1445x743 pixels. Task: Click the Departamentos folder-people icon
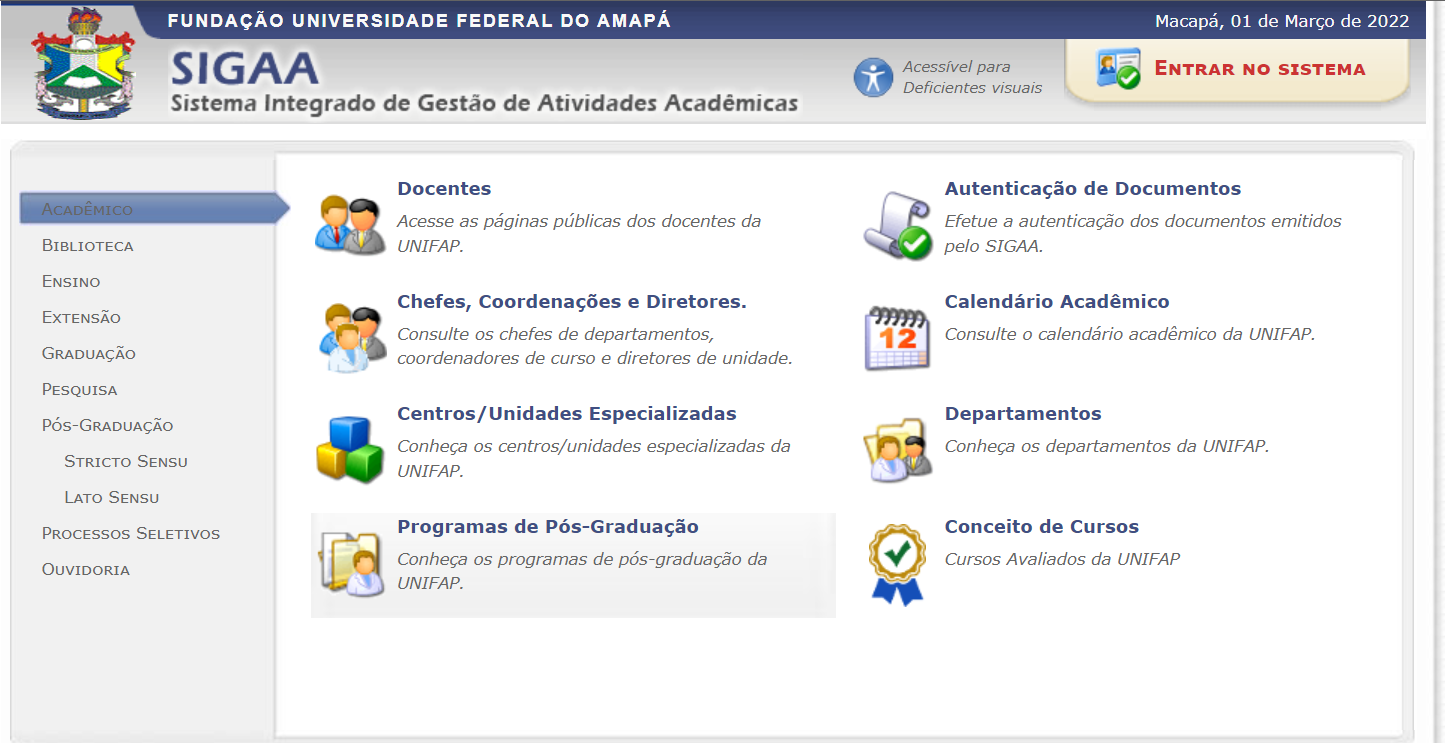point(897,450)
